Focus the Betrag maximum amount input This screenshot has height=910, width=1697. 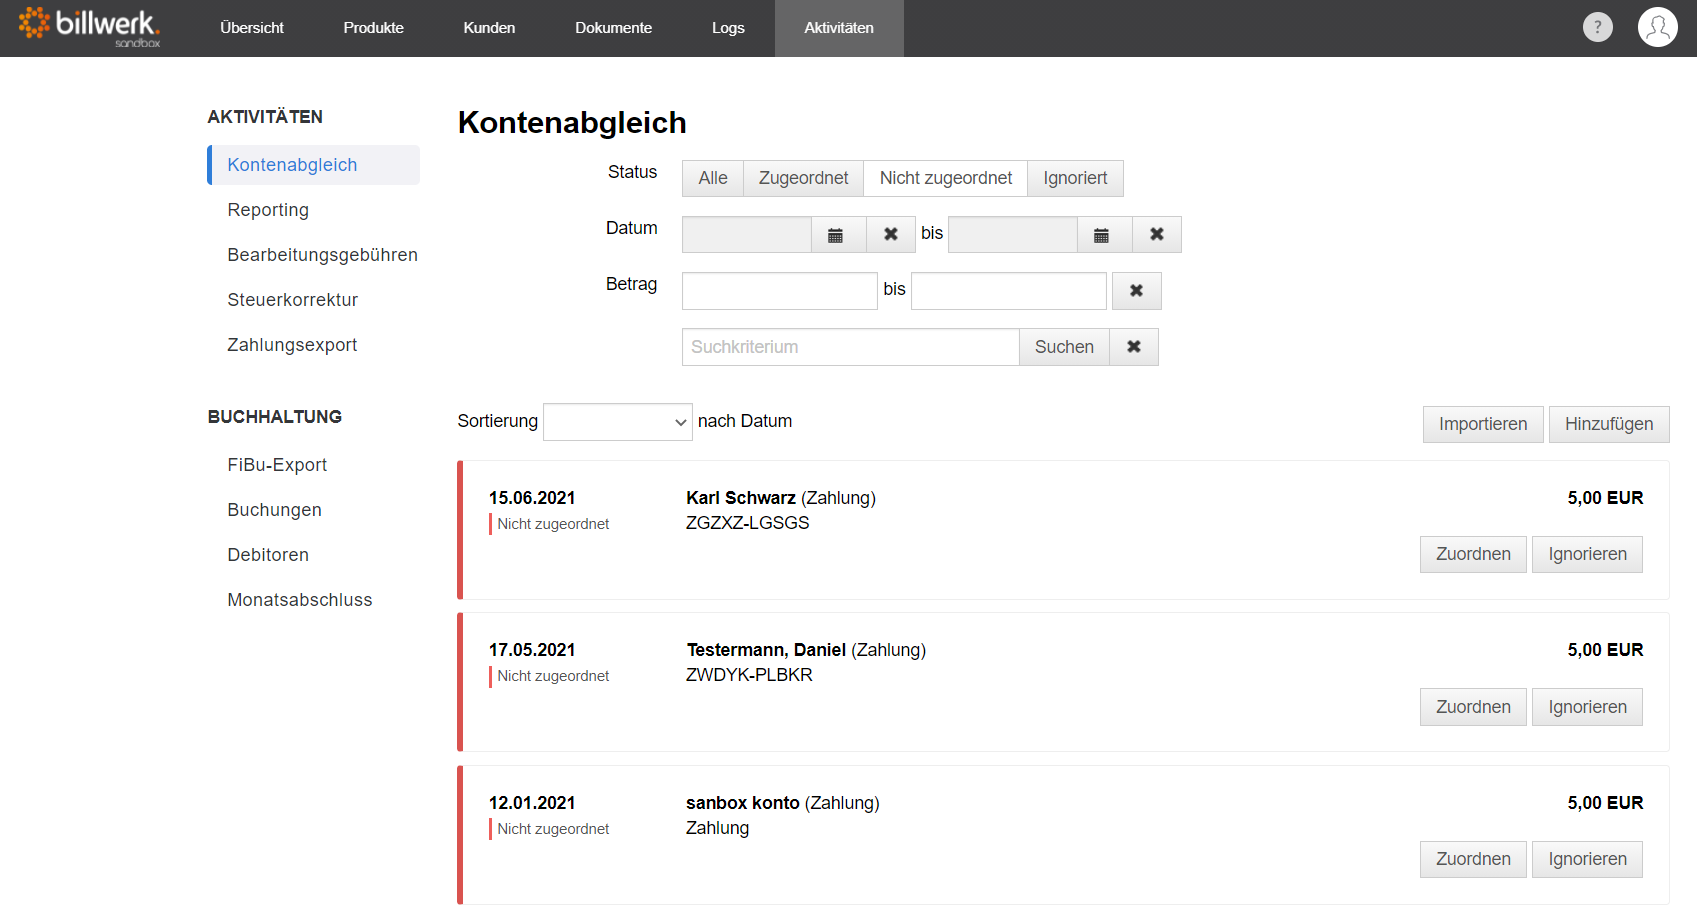pos(1009,291)
